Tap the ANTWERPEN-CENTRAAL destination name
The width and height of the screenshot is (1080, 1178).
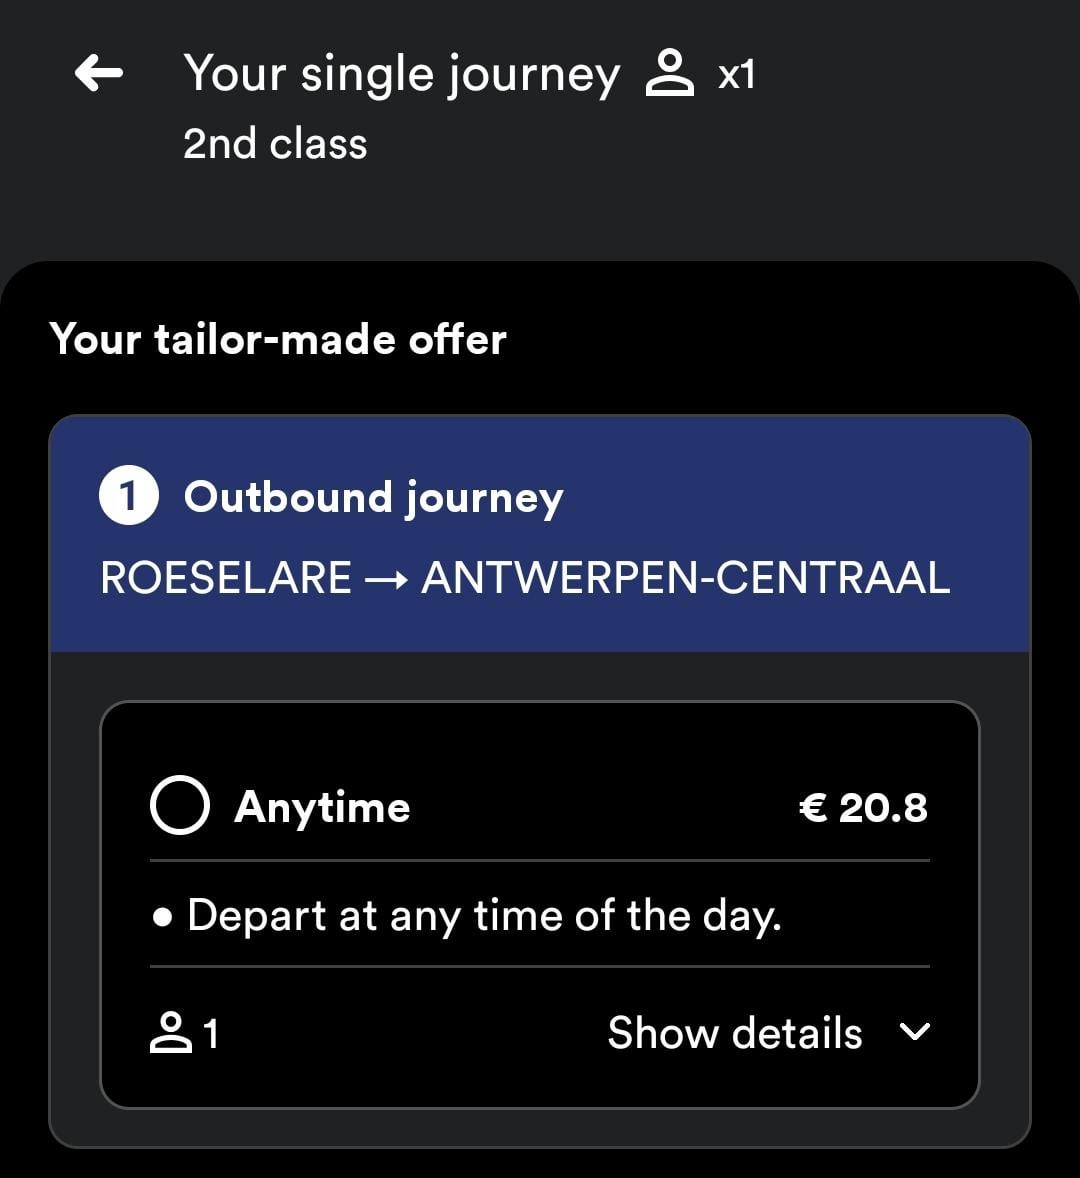point(685,579)
